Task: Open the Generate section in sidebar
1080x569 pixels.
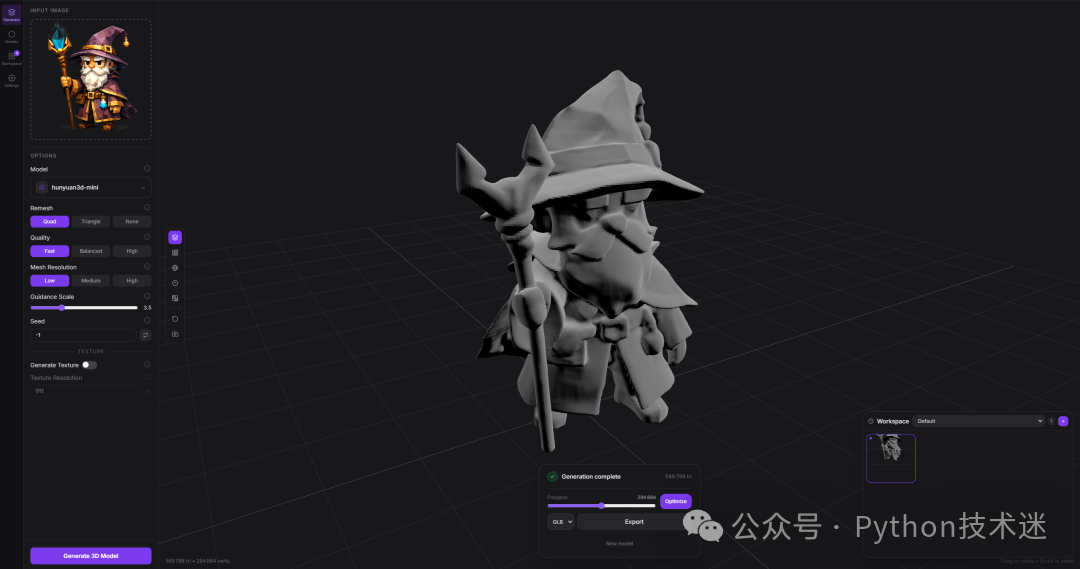Action: 11,14
